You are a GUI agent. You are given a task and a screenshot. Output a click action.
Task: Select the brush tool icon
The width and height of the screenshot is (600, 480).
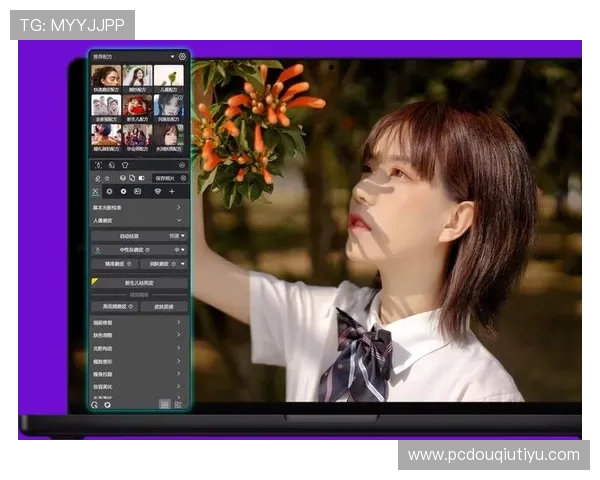click(x=96, y=178)
